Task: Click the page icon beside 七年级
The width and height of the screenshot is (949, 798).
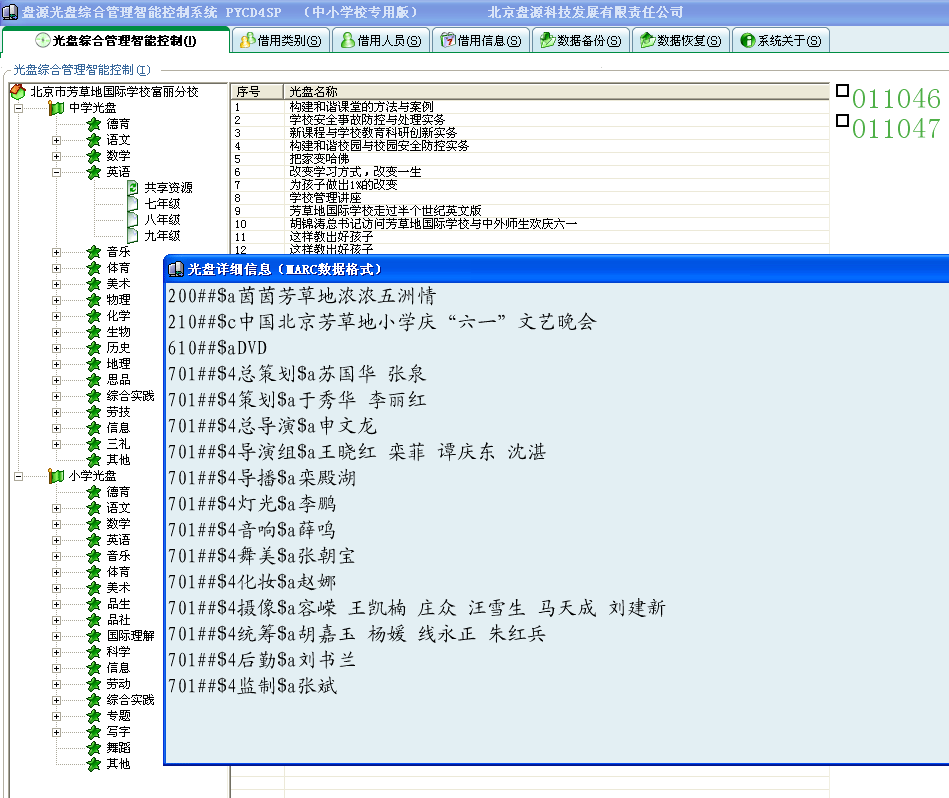Action: click(x=133, y=204)
